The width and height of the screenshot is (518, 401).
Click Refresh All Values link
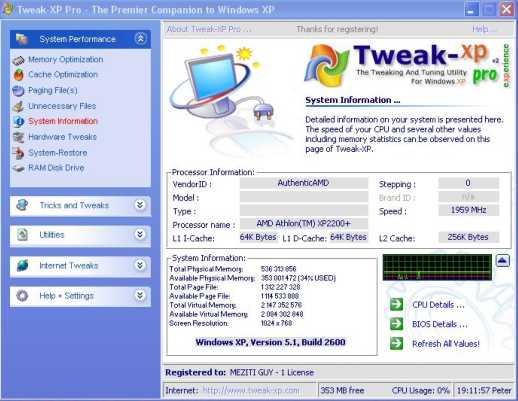pyautogui.click(x=446, y=344)
